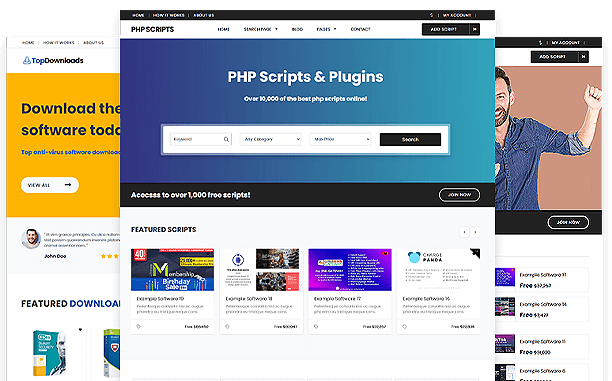The height and width of the screenshot is (381, 612).
Task: Open the Charge Panda thumbnail
Action: click(x=438, y=270)
